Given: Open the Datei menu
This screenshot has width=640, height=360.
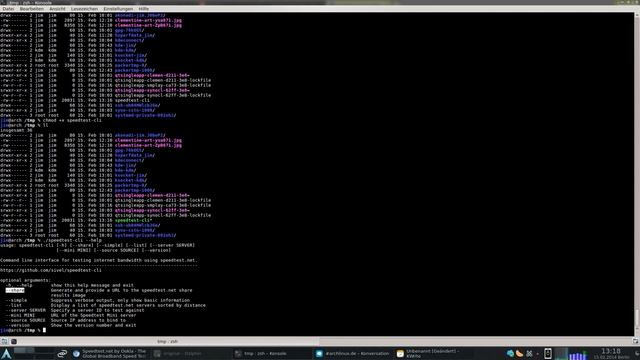Looking at the screenshot, I should click(x=8, y=9).
